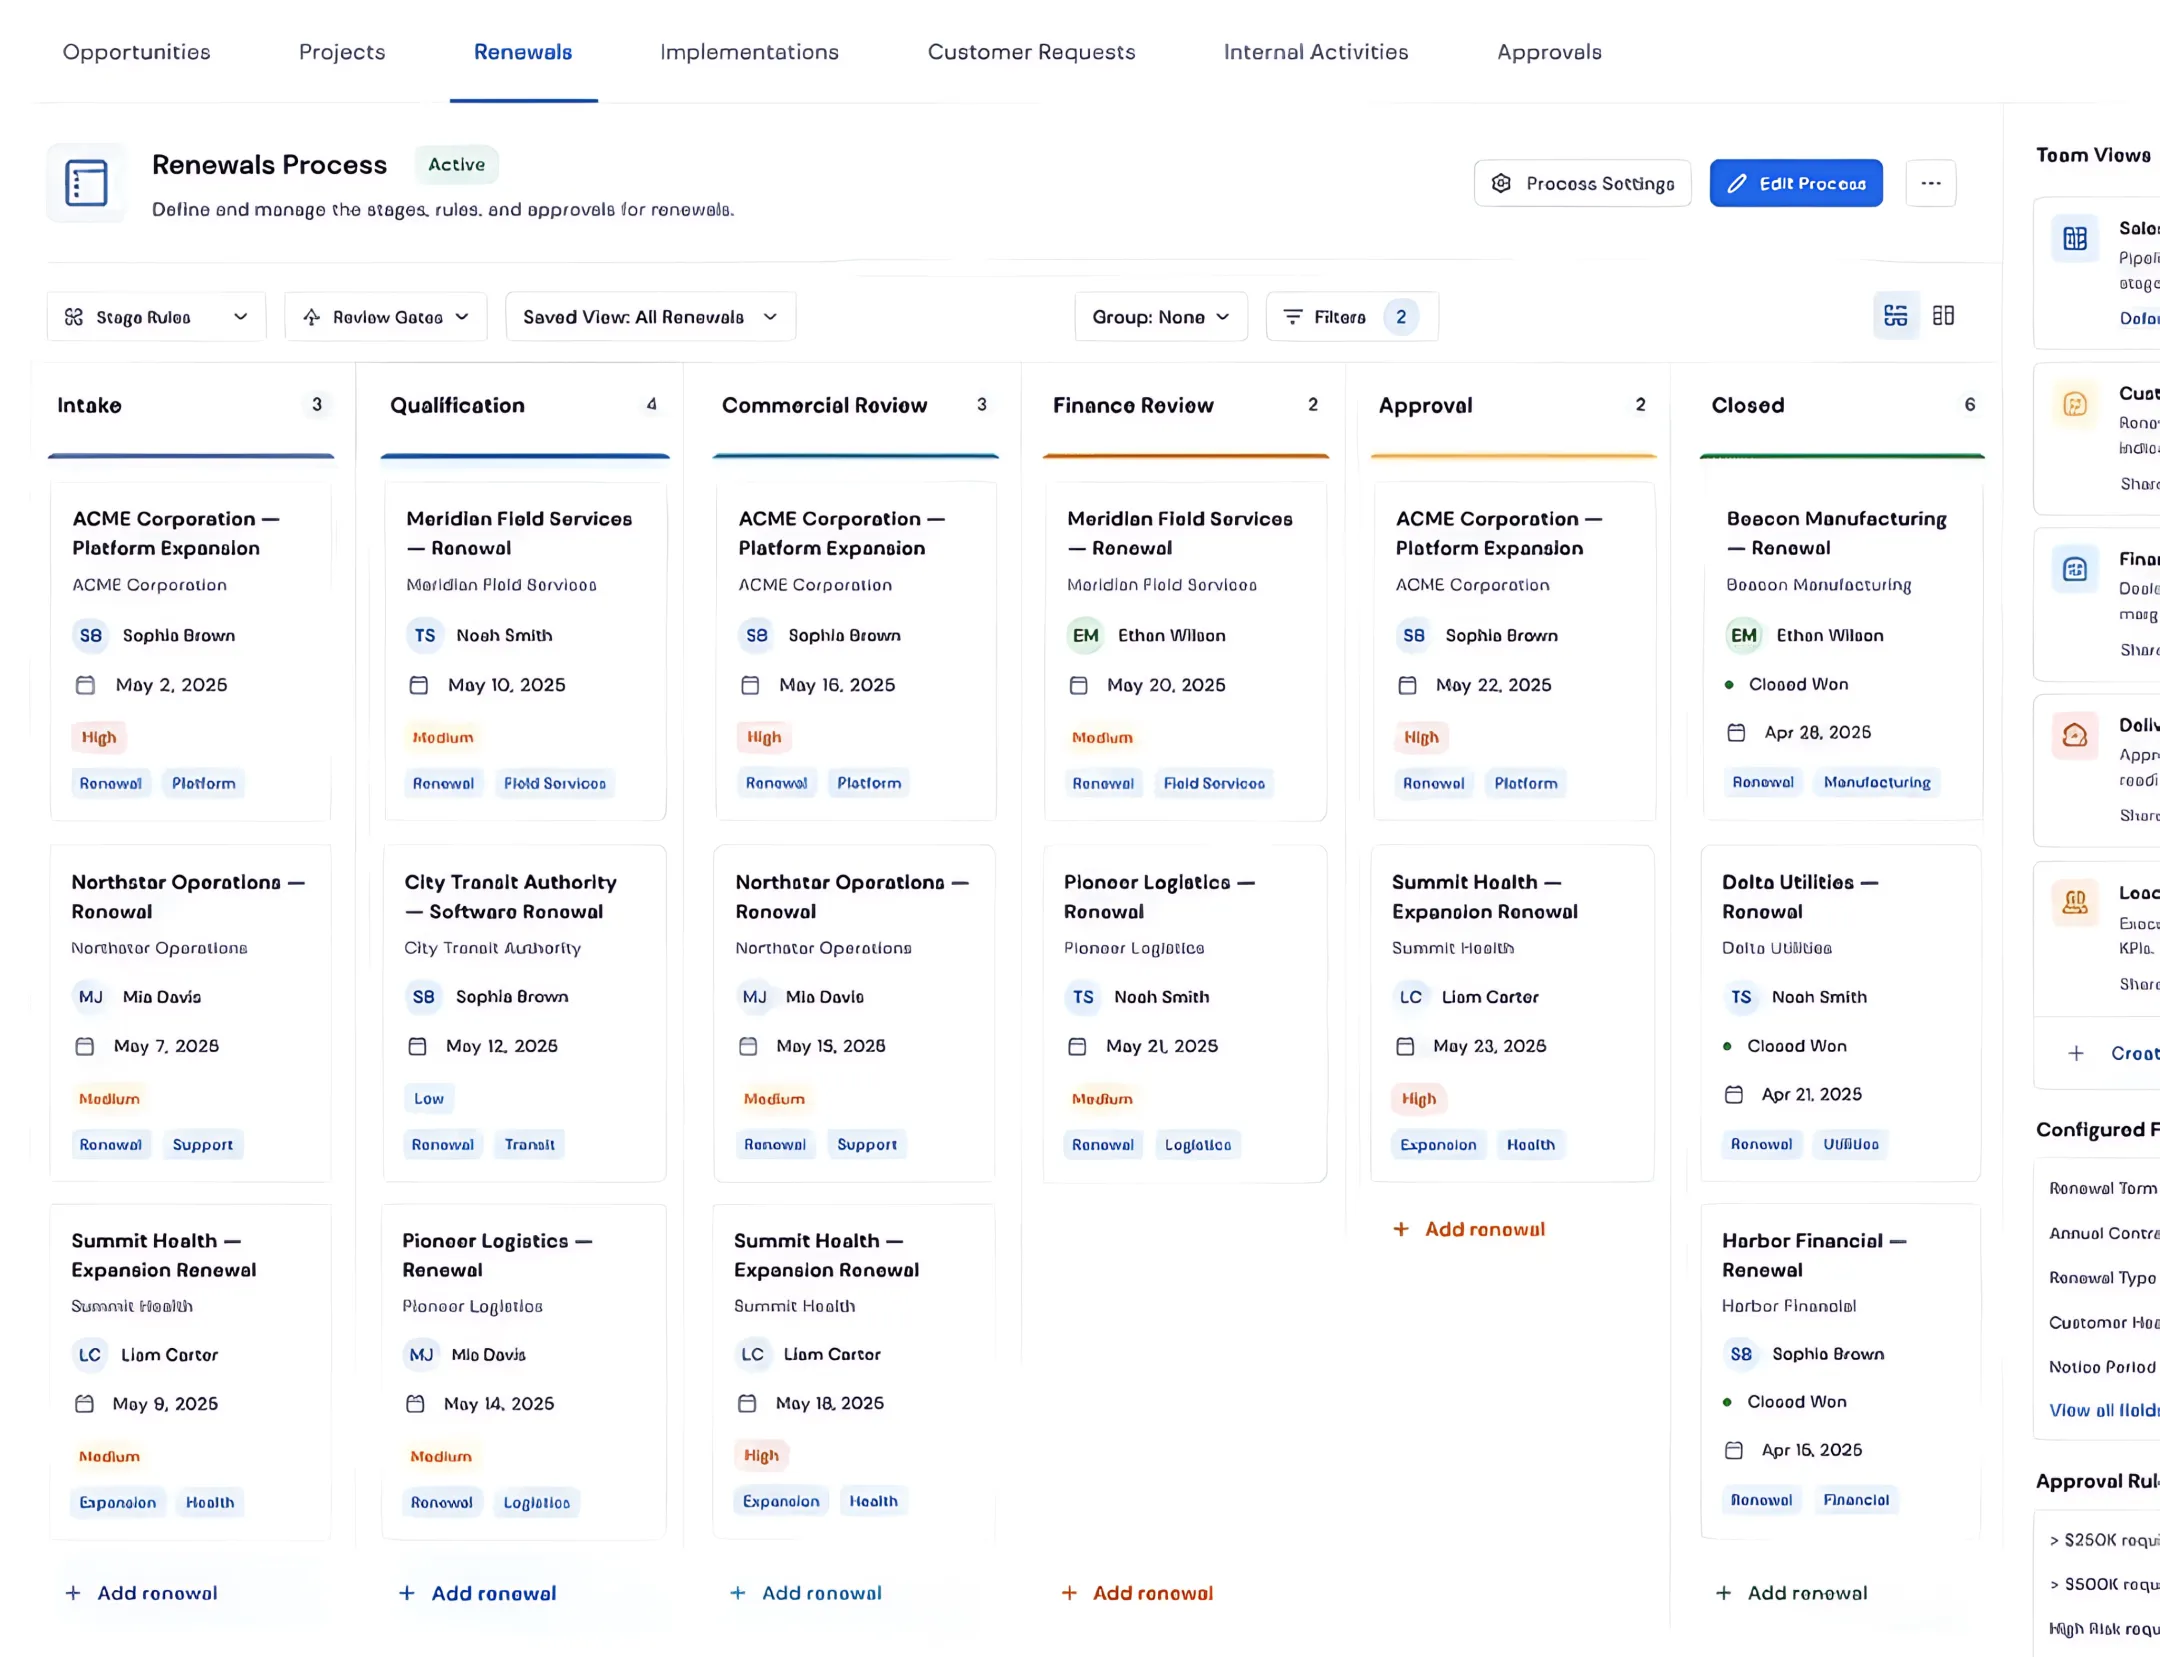
Task: Switch to the grid layout view icon
Action: pos(1943,316)
